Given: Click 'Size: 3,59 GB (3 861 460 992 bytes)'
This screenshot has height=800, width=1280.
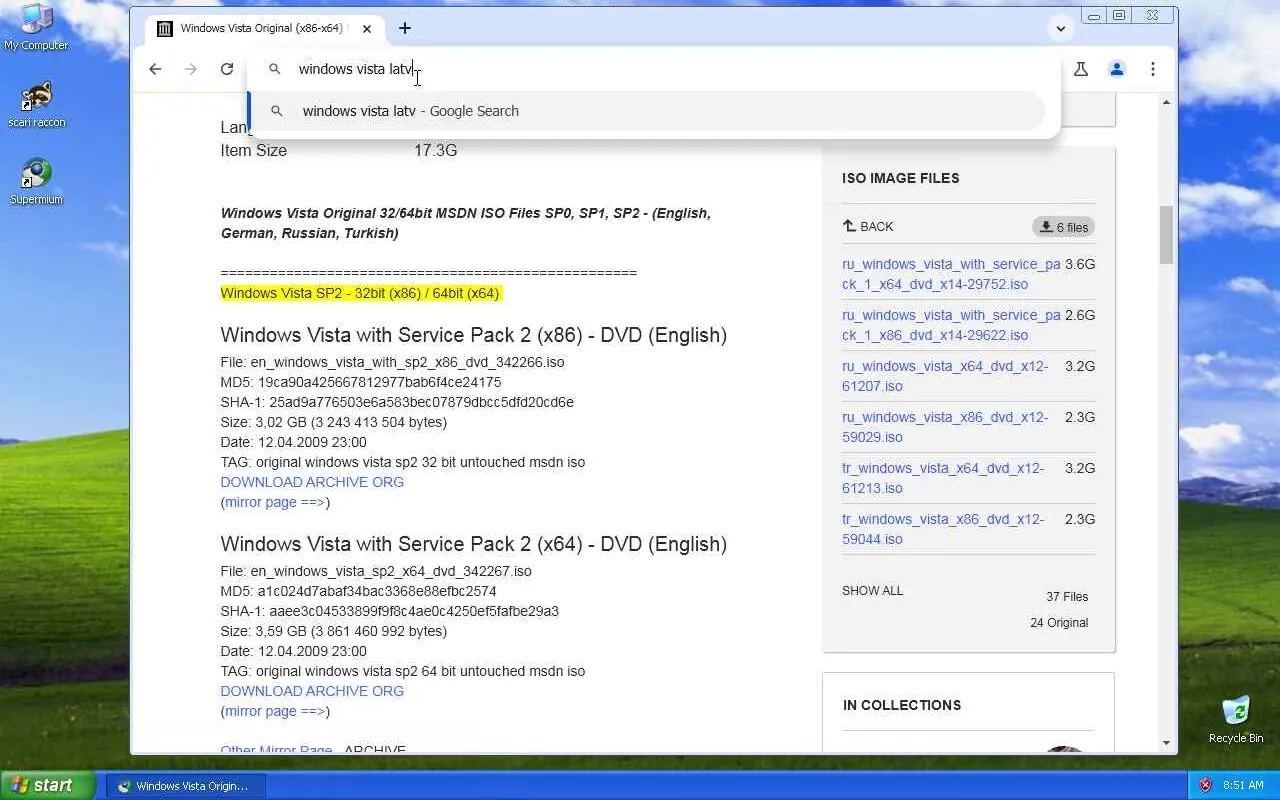Looking at the screenshot, I should click(x=333, y=631).
